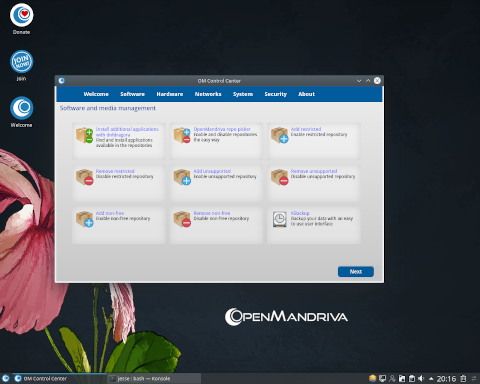Open the clipboard tray icon
480x384 pixels.
click(412, 378)
